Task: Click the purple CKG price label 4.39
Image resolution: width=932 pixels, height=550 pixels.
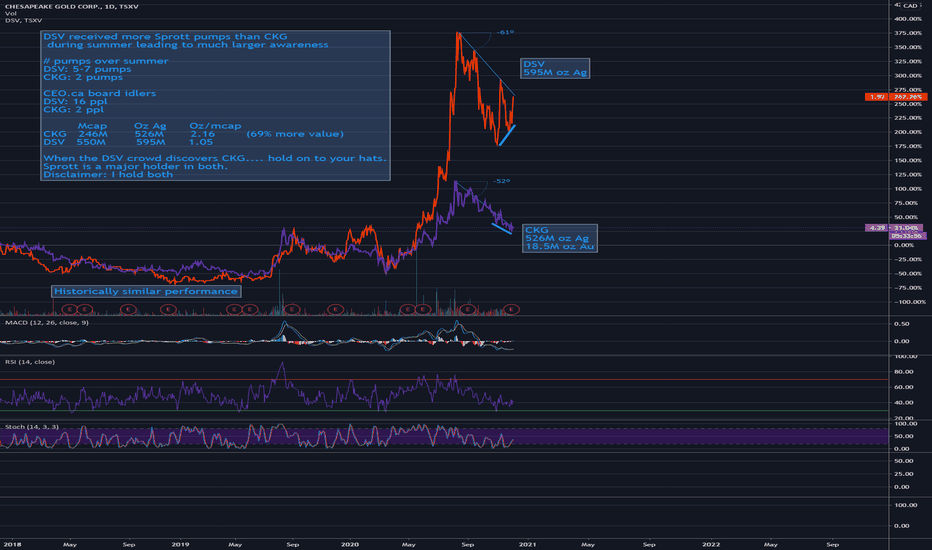Action: [x=876, y=228]
